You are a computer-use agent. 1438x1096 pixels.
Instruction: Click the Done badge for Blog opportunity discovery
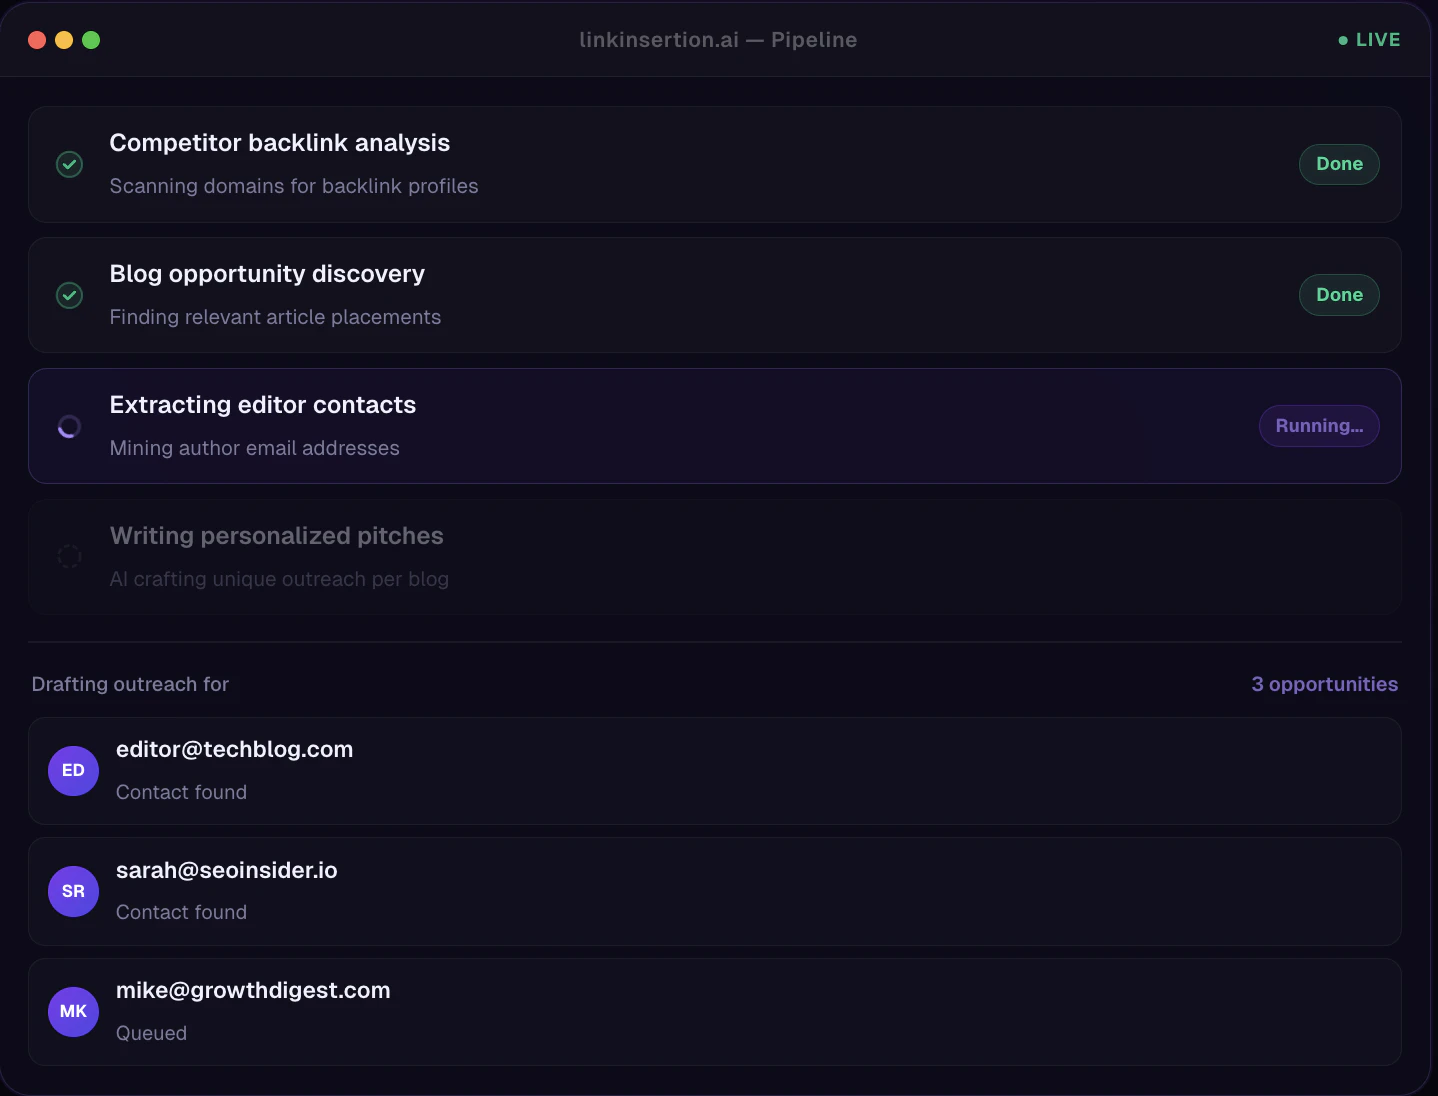coord(1339,295)
